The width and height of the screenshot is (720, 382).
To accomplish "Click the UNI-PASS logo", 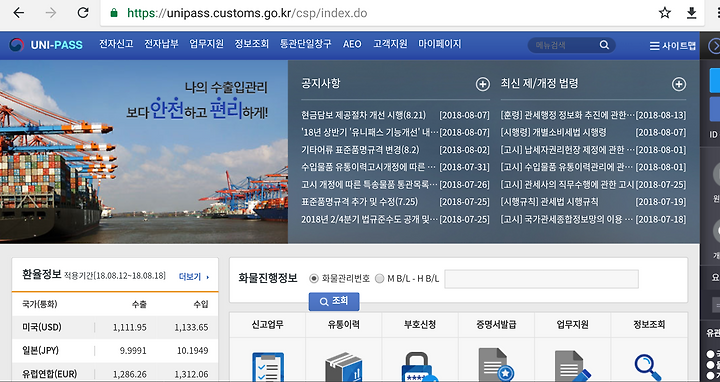I will tap(46, 45).
